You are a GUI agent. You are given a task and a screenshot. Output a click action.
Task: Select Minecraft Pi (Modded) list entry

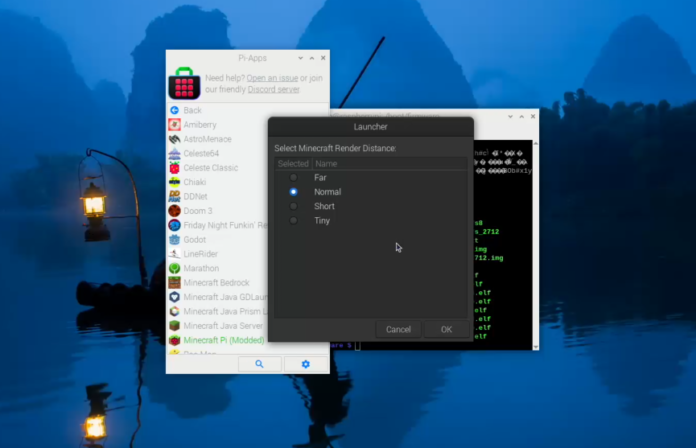[223, 341]
